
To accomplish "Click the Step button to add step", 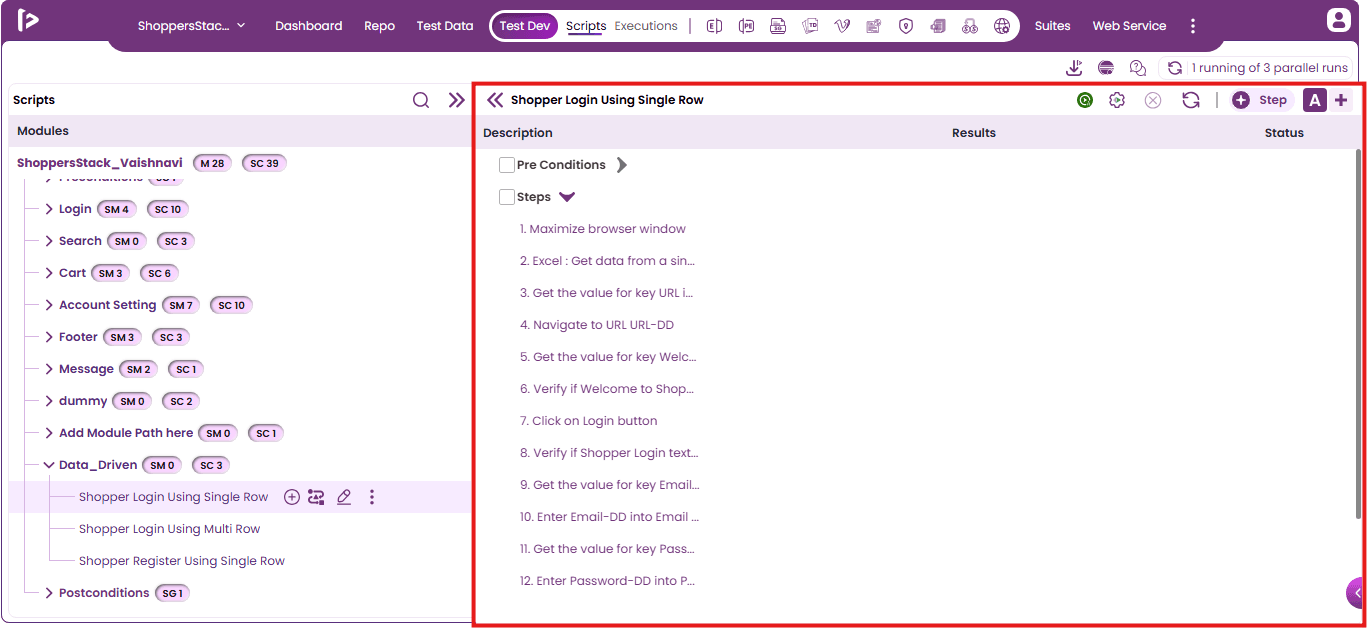I will (x=1261, y=100).
